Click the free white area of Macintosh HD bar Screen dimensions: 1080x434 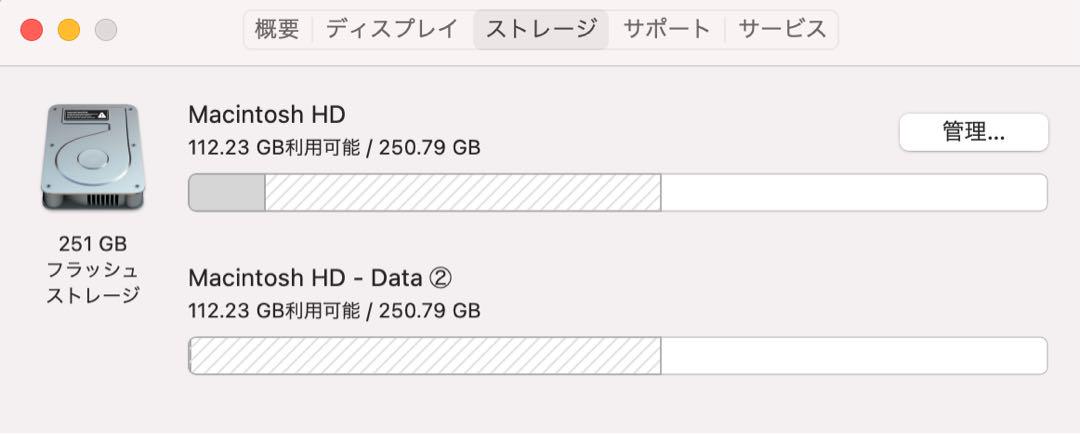(854, 193)
